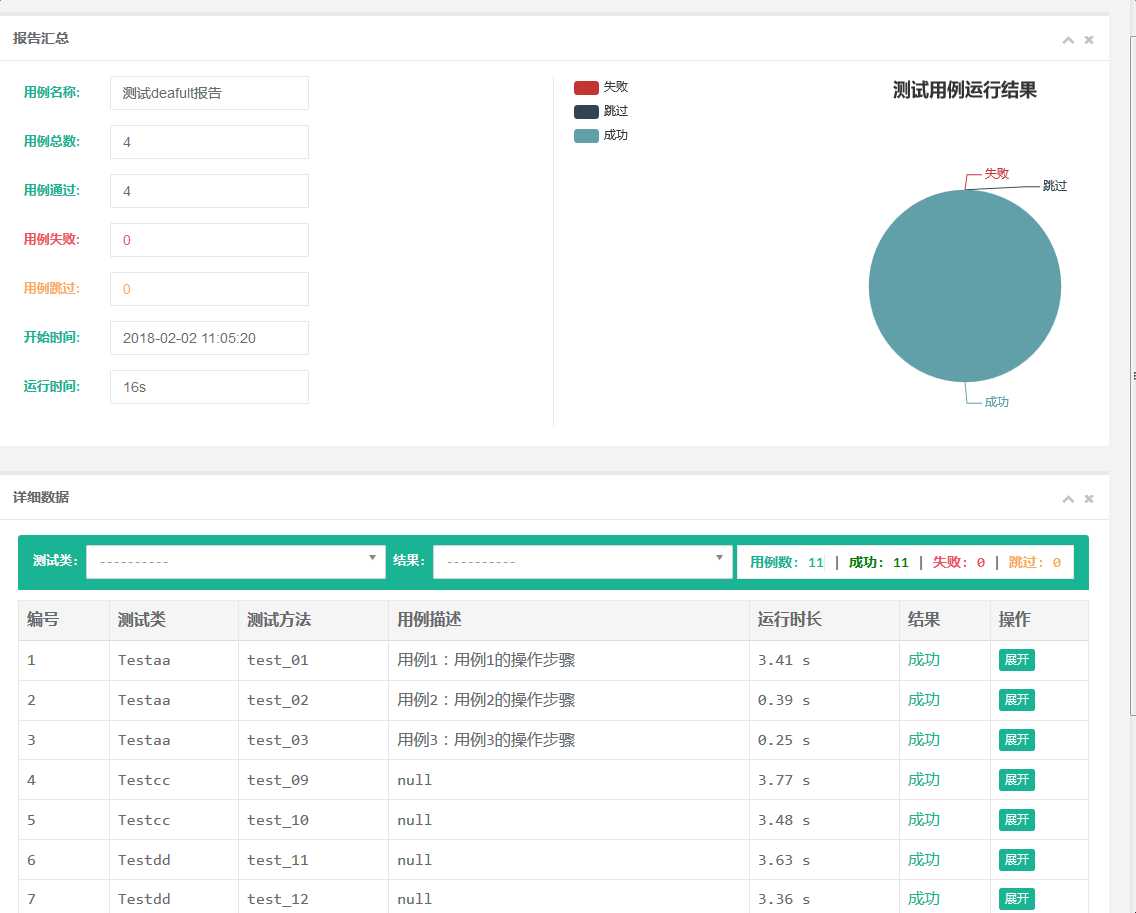The width and height of the screenshot is (1136, 913).
Task: Collapse the 报告汇总 panel with chevron icon
Action: [x=1068, y=40]
